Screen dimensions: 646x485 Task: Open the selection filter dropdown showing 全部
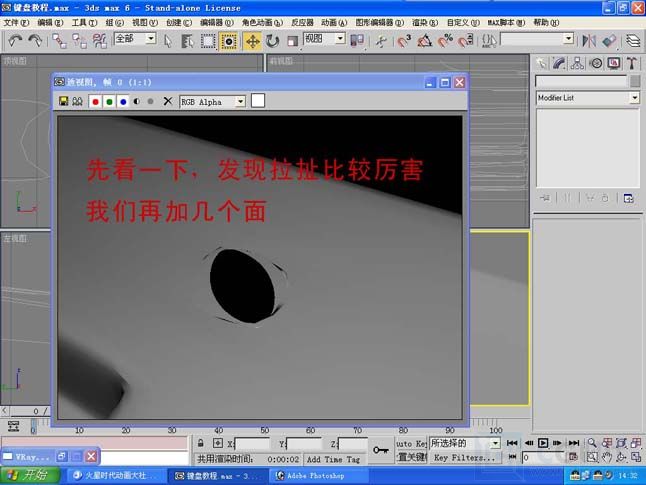[x=135, y=39]
